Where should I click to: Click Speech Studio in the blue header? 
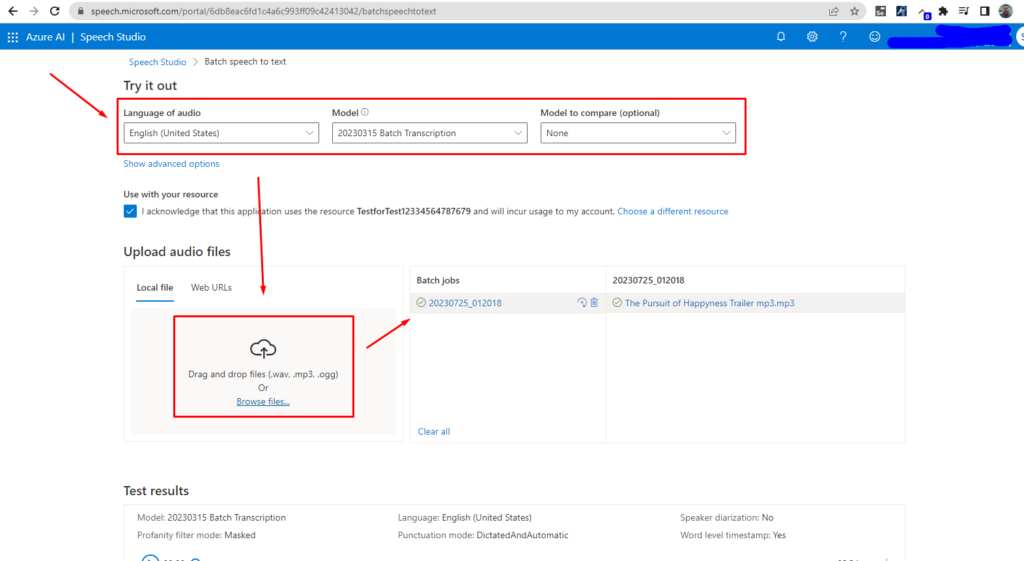[113, 37]
